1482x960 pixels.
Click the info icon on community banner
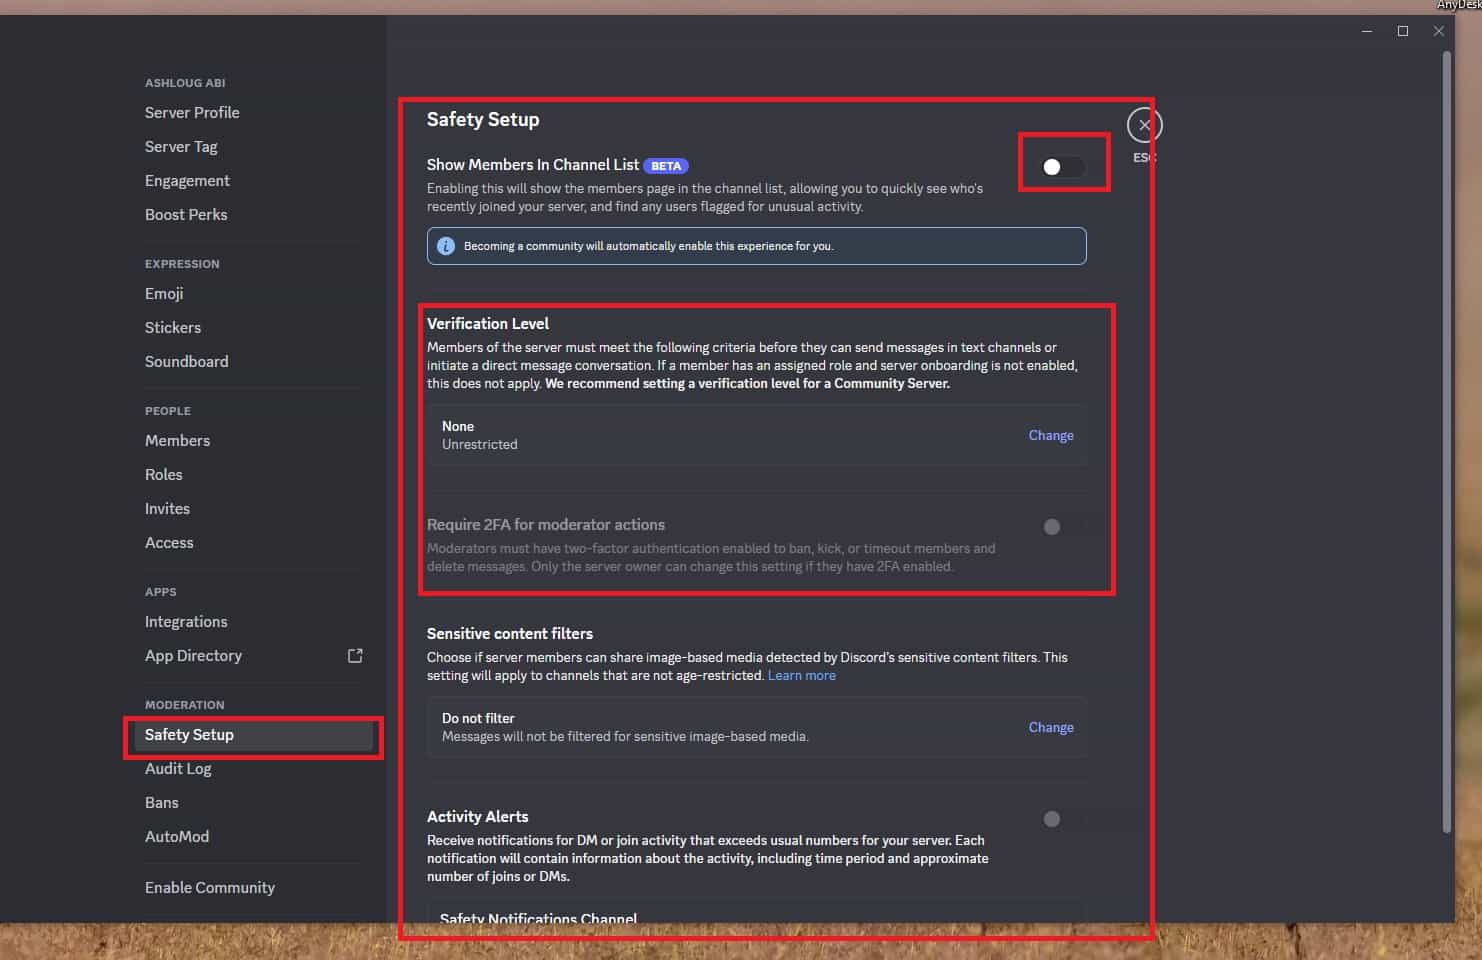(x=446, y=246)
